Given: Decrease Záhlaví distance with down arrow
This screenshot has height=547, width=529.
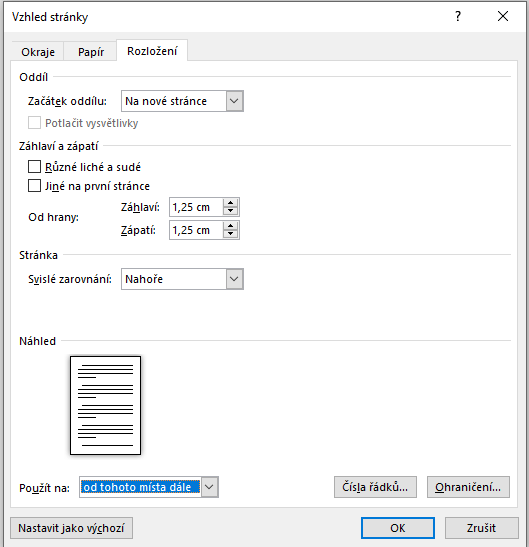Looking at the screenshot, I should click(x=230, y=211).
